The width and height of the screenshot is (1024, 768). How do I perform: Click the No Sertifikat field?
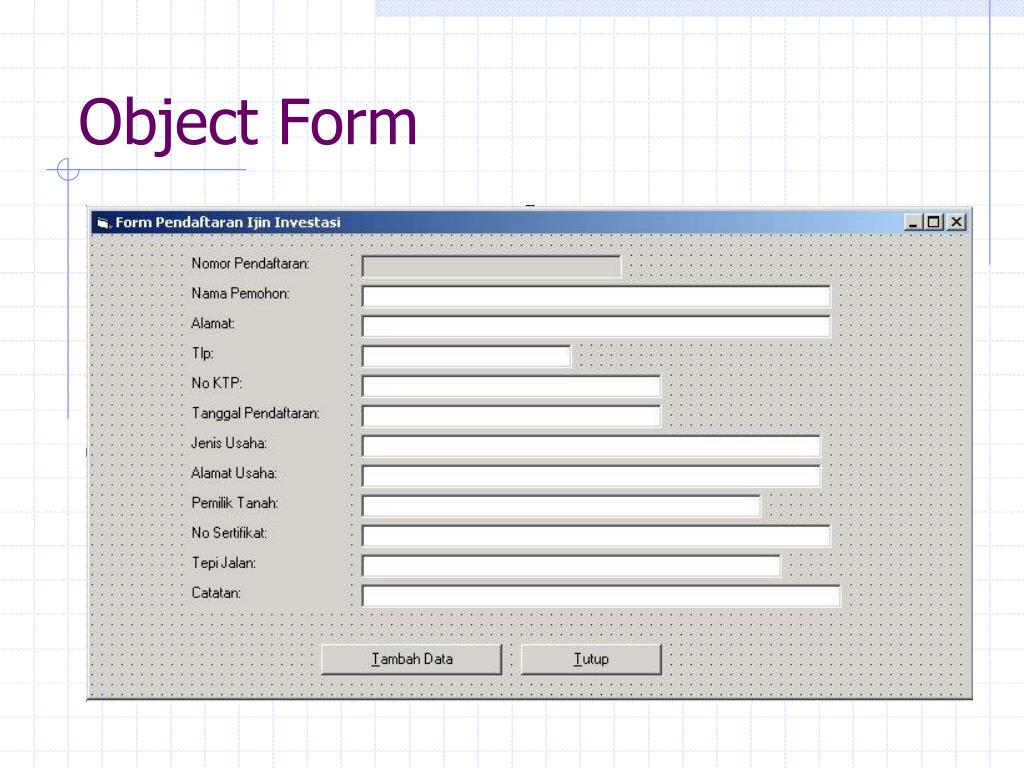pyautogui.click(x=596, y=536)
